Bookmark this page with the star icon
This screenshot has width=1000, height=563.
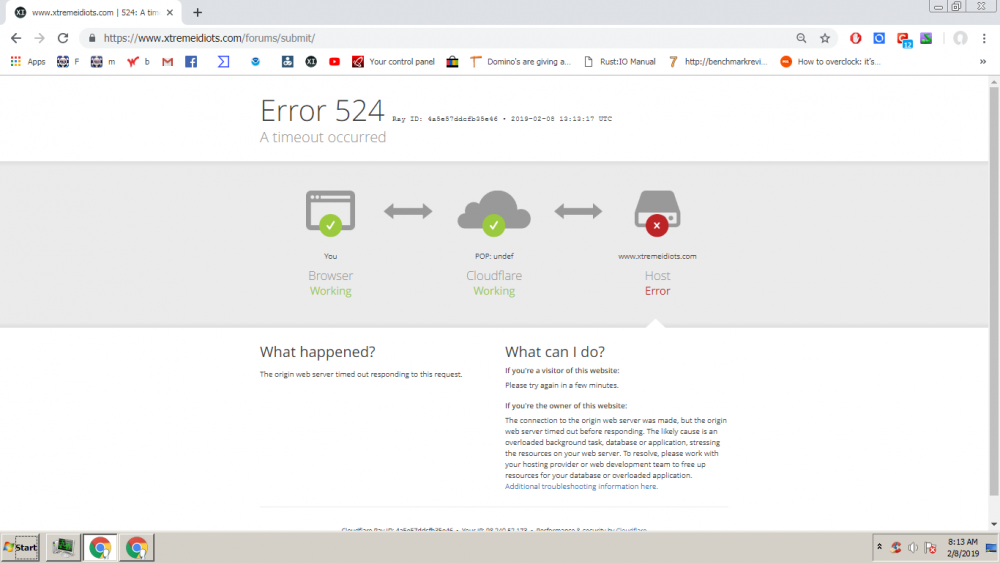[x=825, y=38]
